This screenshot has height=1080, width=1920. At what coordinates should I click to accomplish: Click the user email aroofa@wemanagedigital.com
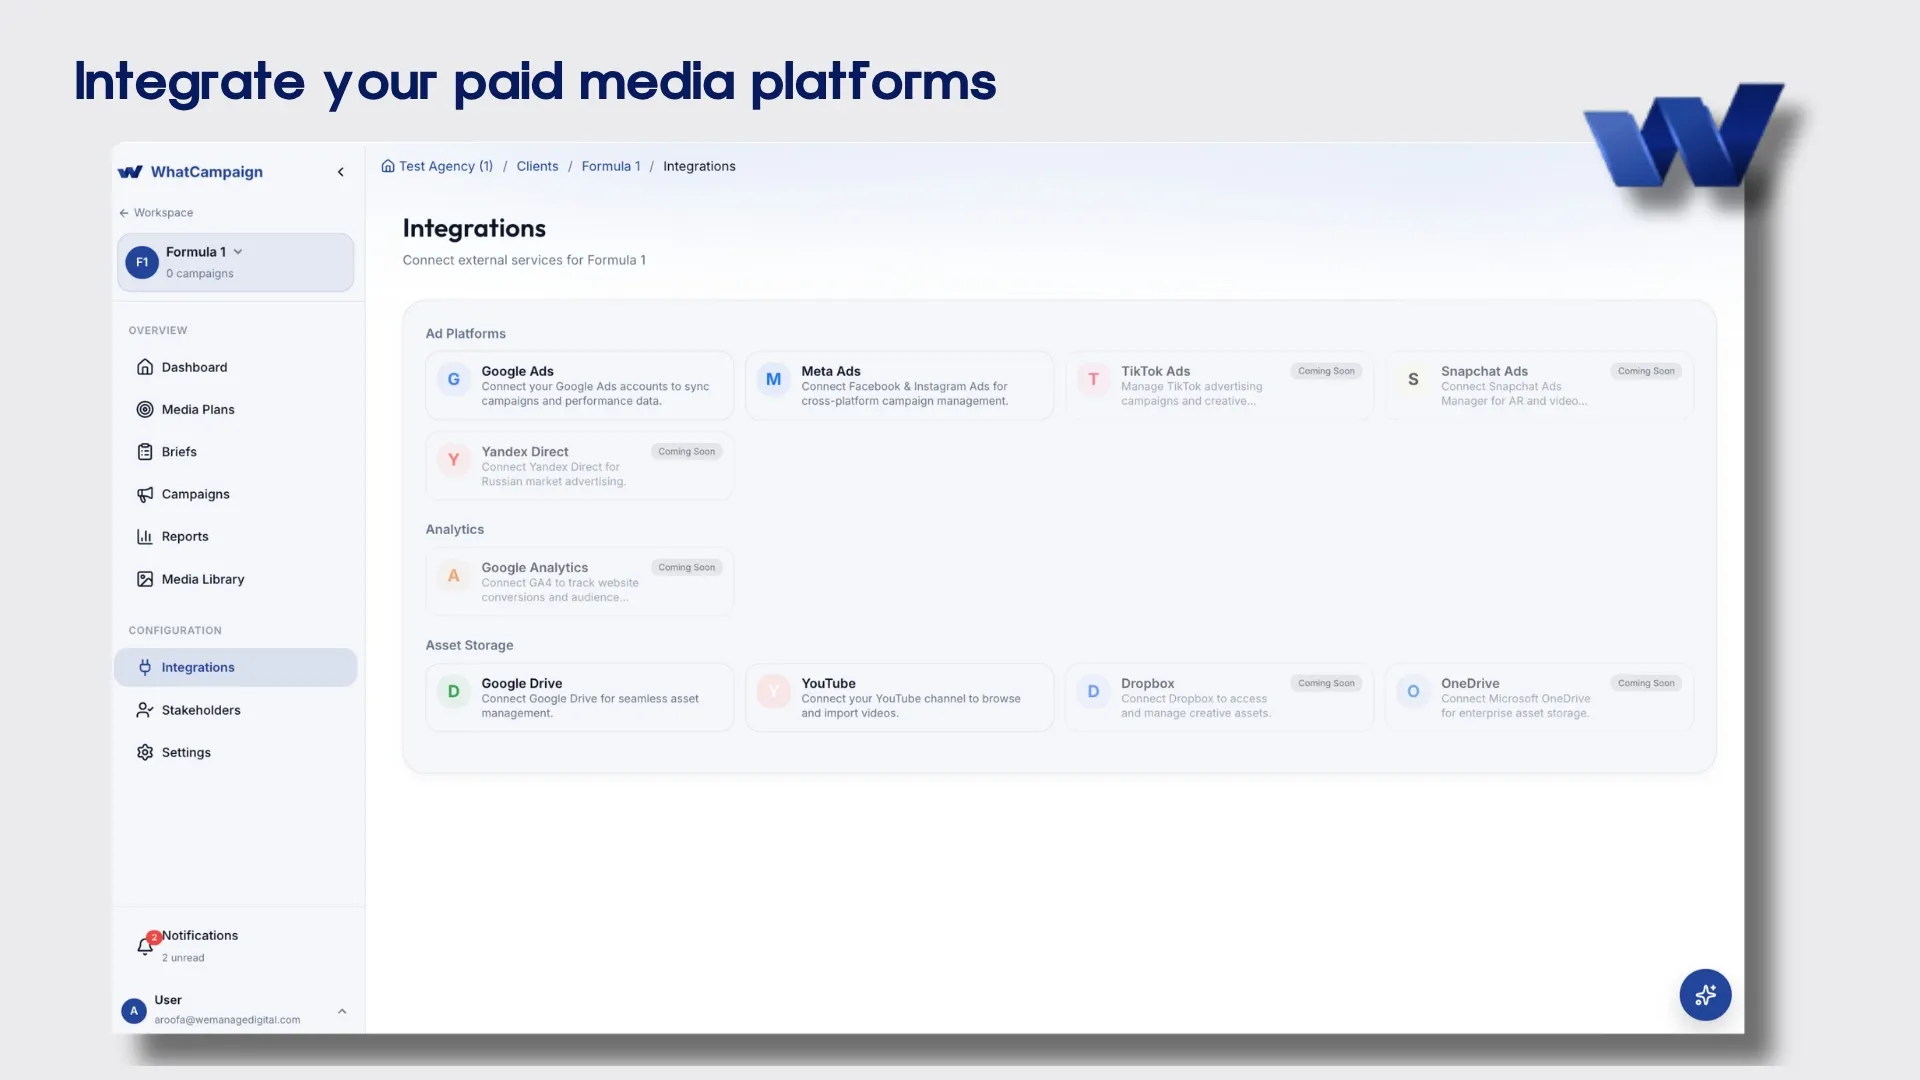pyautogui.click(x=227, y=1020)
